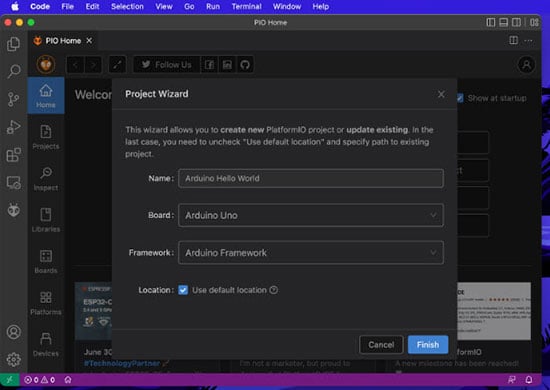550x390 pixels.
Task: Click the Finish button
Action: point(428,345)
